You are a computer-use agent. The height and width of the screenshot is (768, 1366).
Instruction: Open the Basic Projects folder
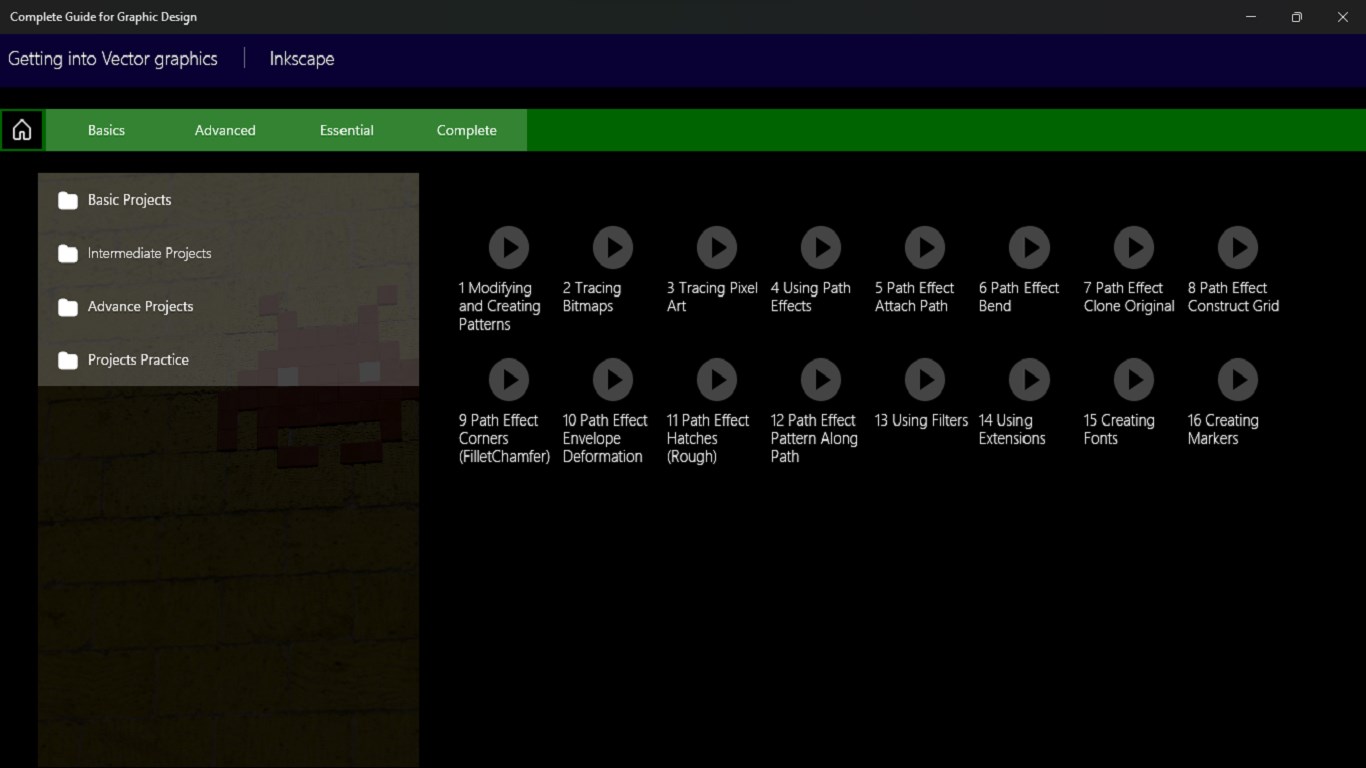(x=128, y=200)
